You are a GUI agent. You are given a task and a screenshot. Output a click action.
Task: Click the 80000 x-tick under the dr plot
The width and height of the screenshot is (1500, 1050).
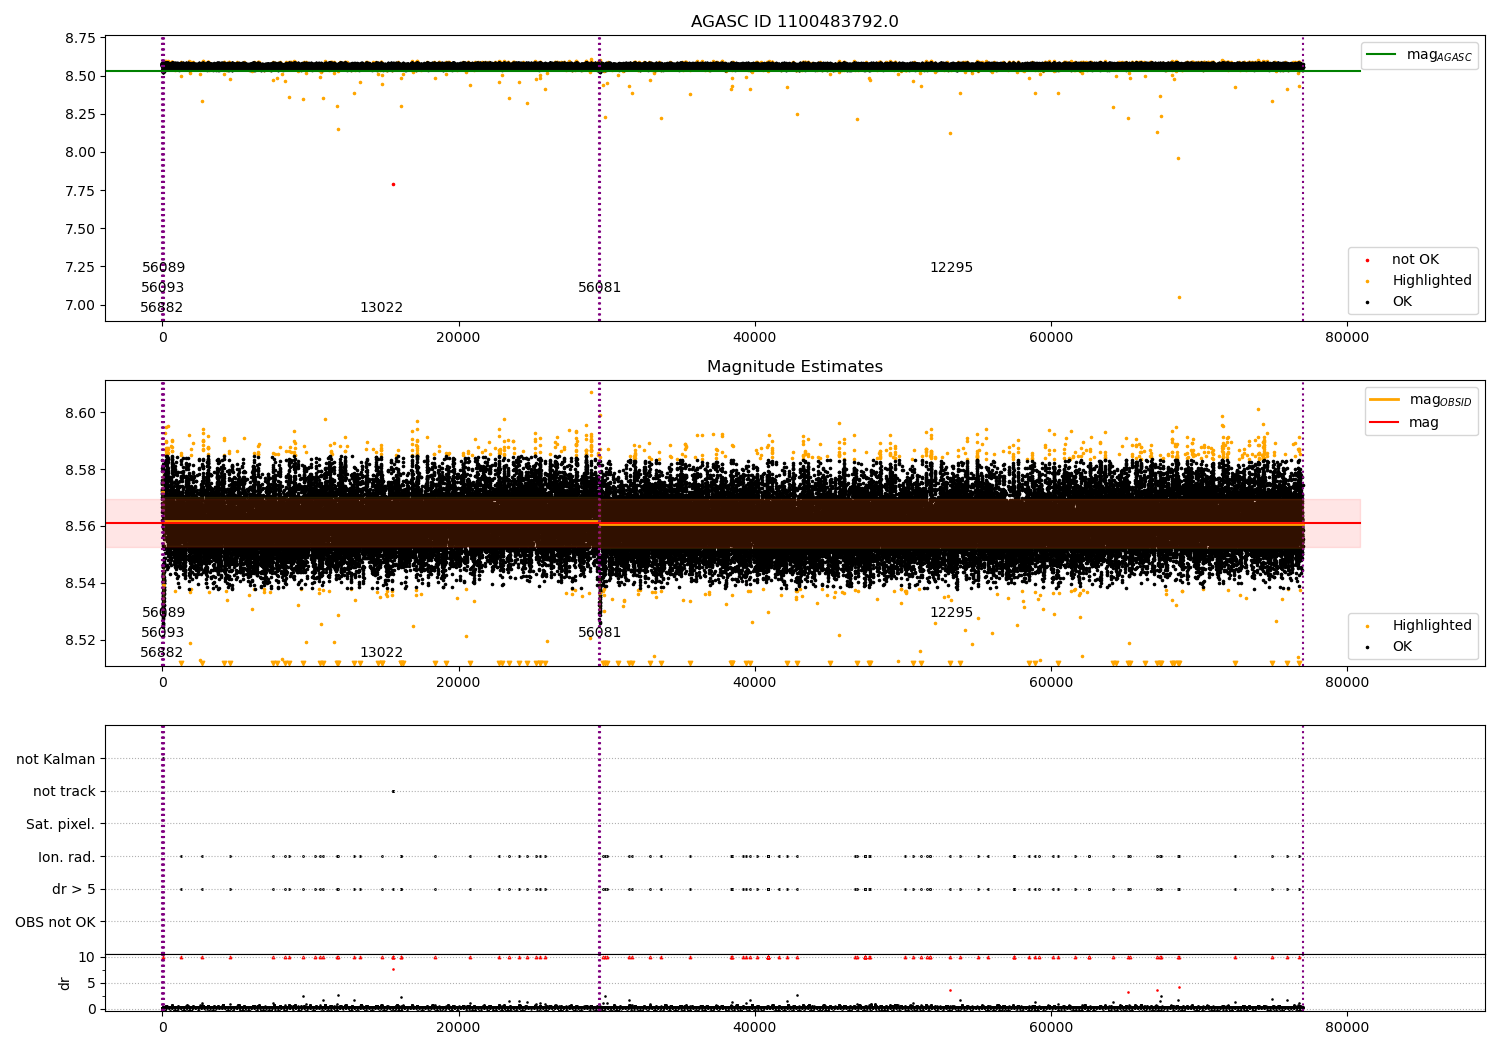click(1347, 1027)
